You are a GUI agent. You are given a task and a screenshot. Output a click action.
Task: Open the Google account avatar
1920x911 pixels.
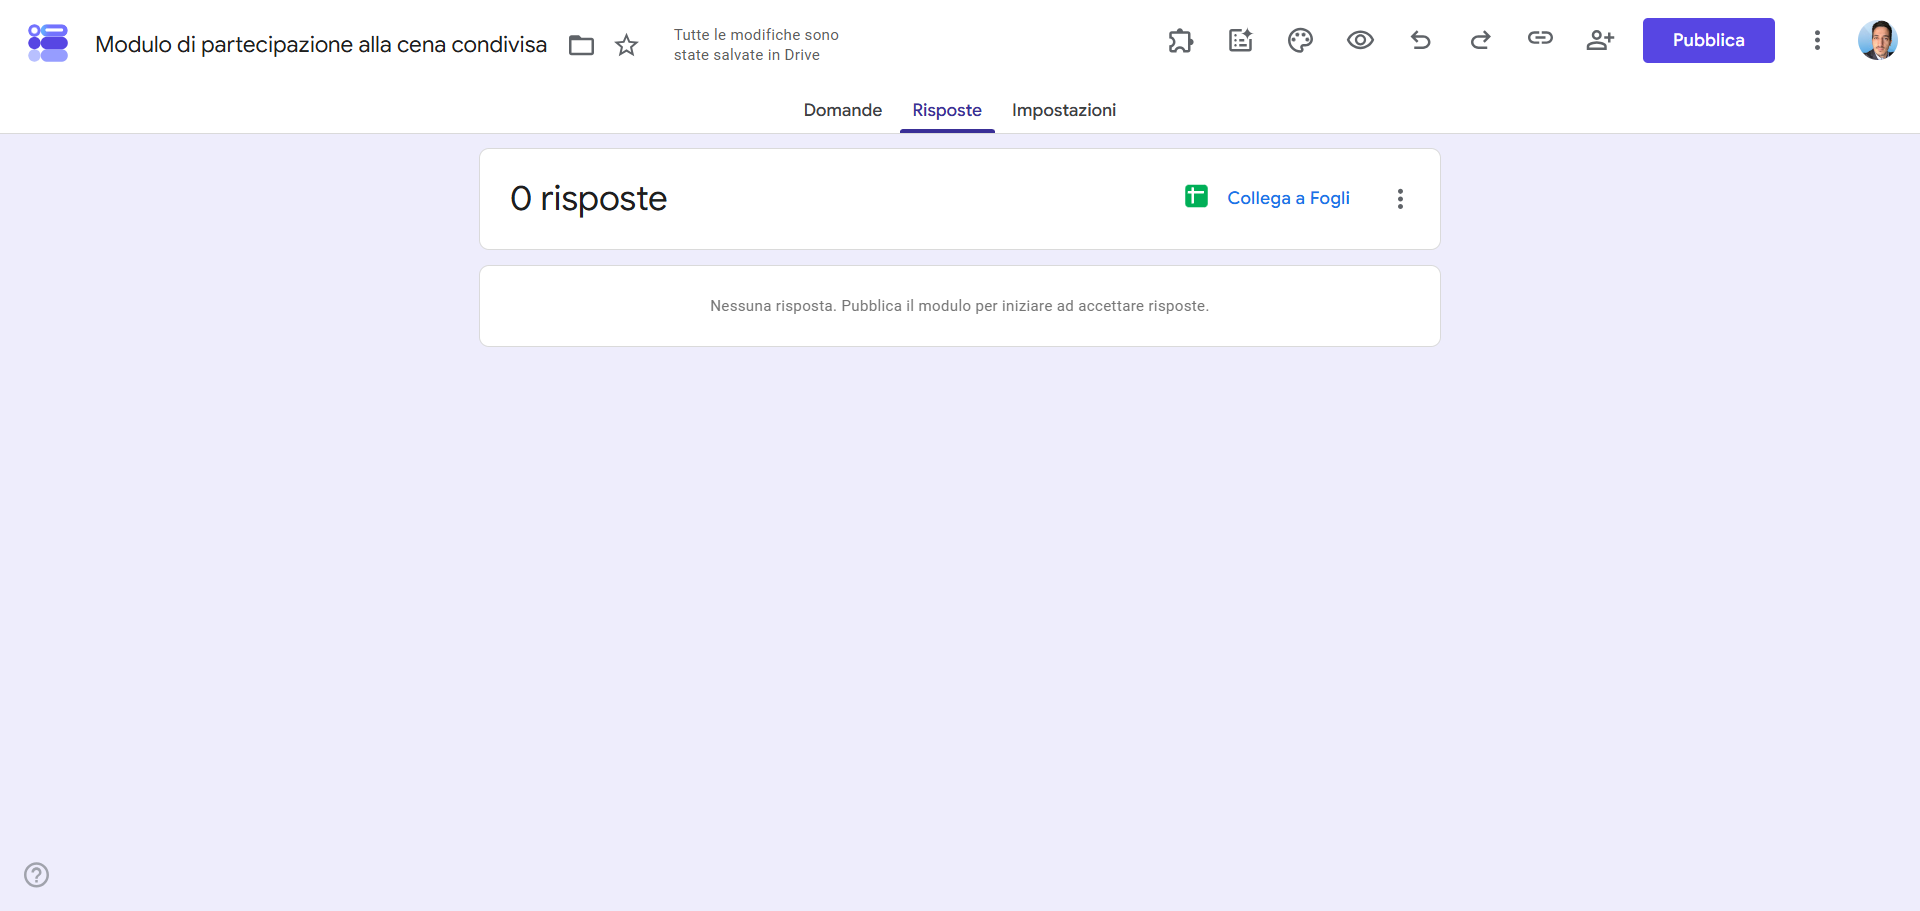(x=1877, y=40)
